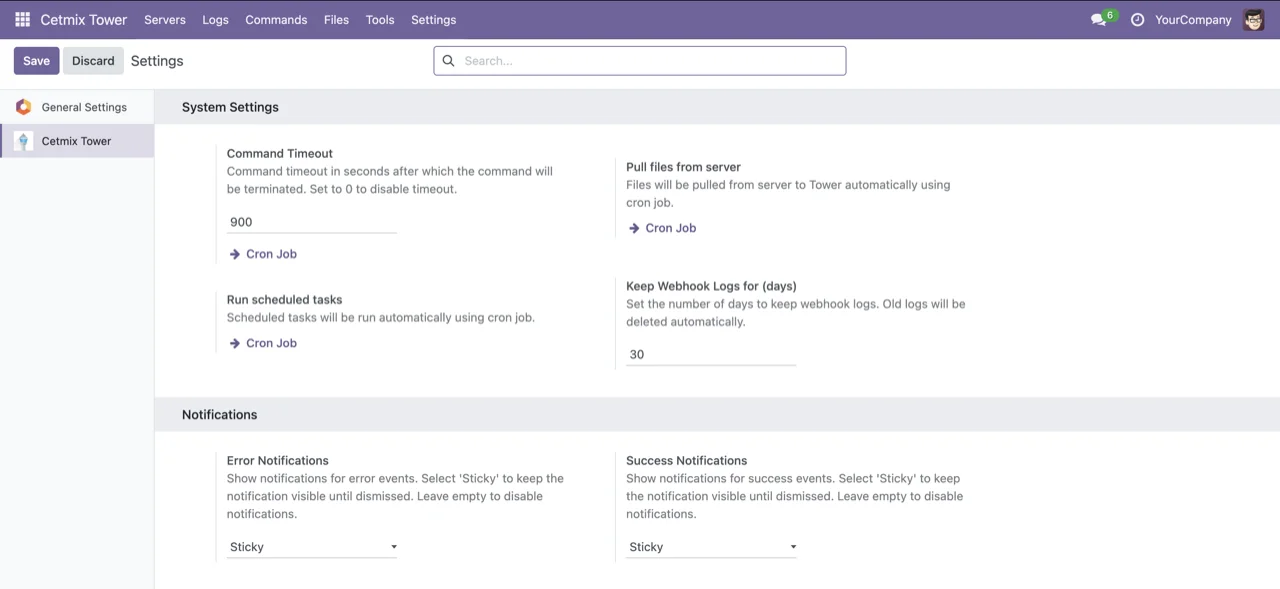Open the chat messages icon with badge
The width and height of the screenshot is (1280, 589).
tap(1100, 19)
